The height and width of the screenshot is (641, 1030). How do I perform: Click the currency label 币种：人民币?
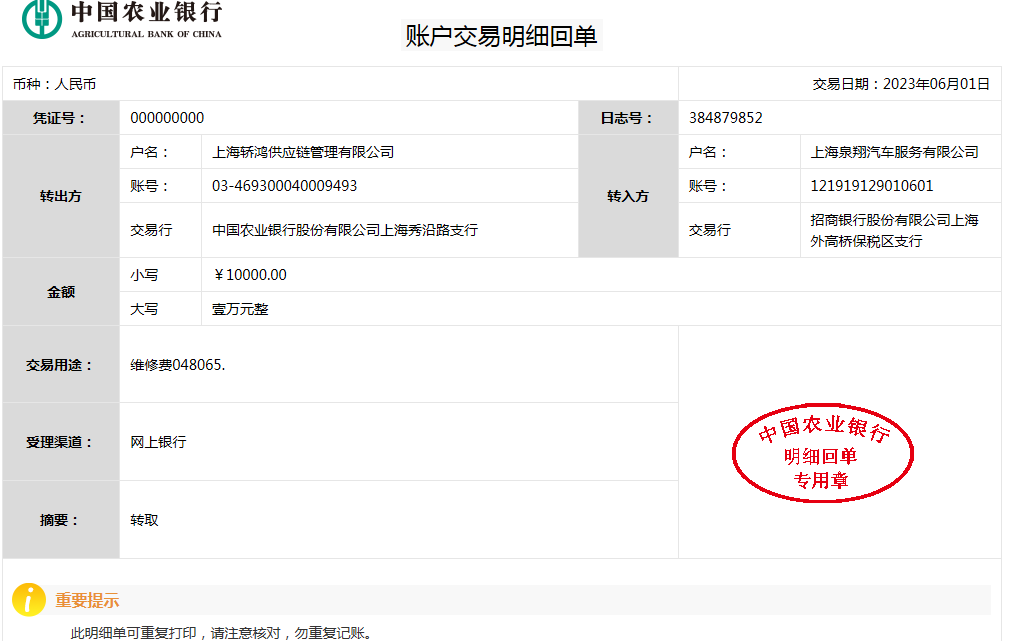pyautogui.click(x=54, y=84)
